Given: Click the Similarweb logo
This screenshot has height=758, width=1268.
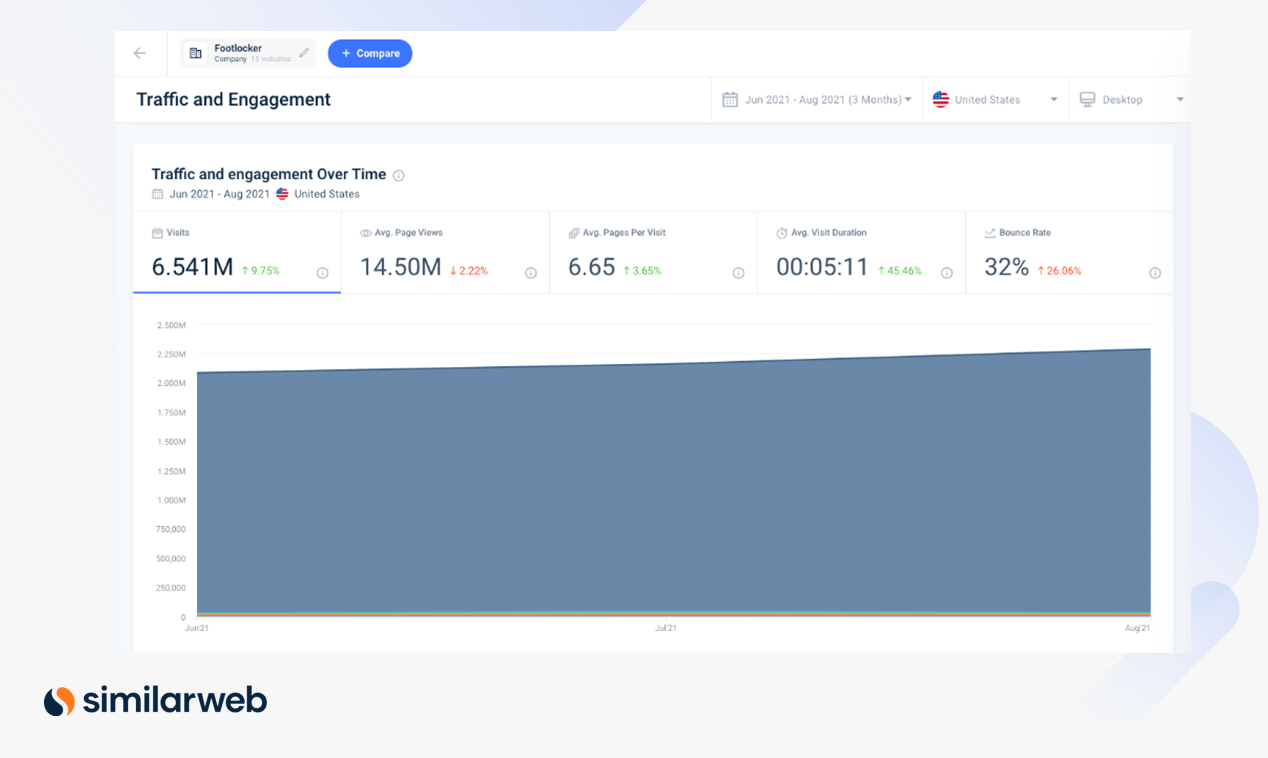Looking at the screenshot, I should (x=155, y=700).
